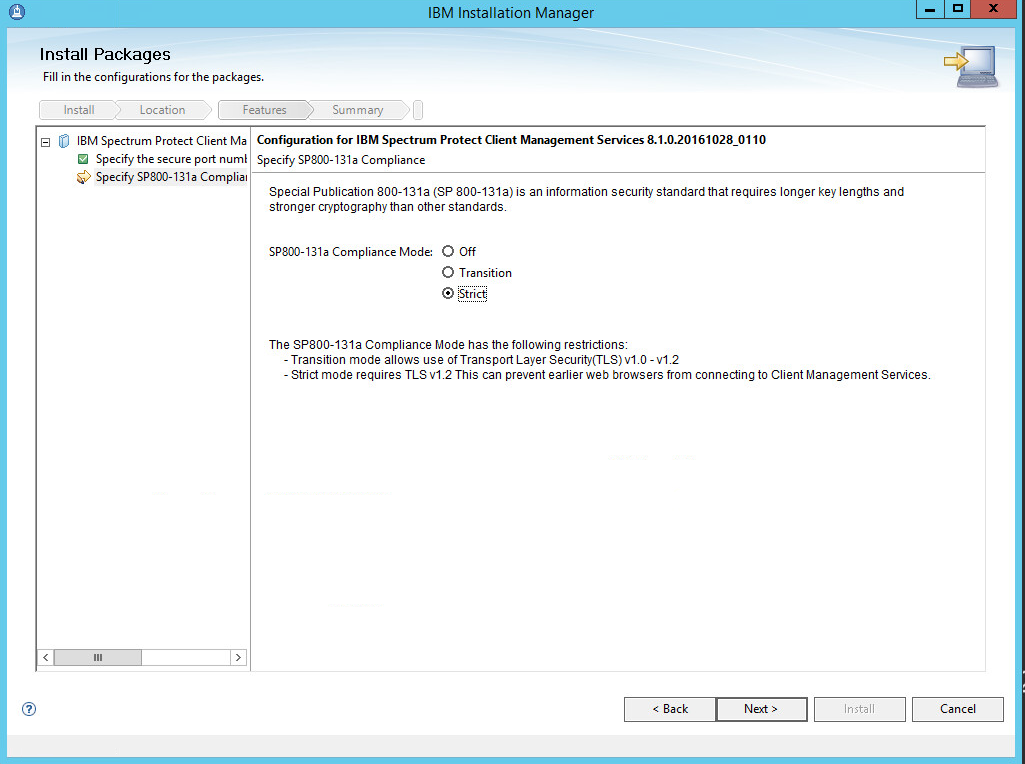Choose Transition compliance mode
The width and height of the screenshot is (1025, 764).
point(448,273)
